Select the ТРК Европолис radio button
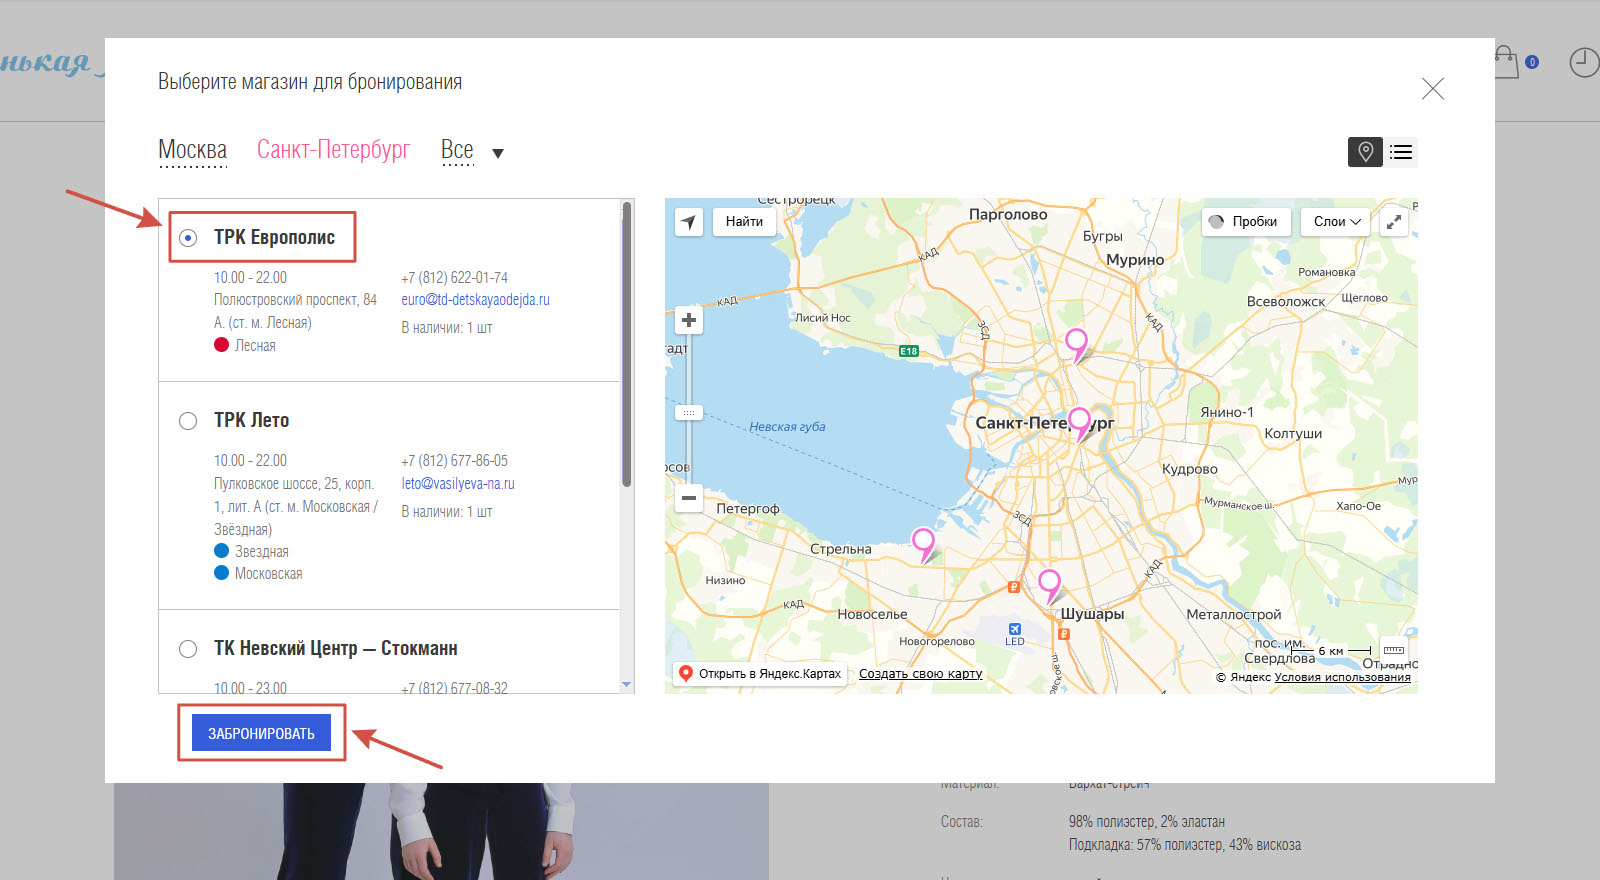 coord(188,238)
